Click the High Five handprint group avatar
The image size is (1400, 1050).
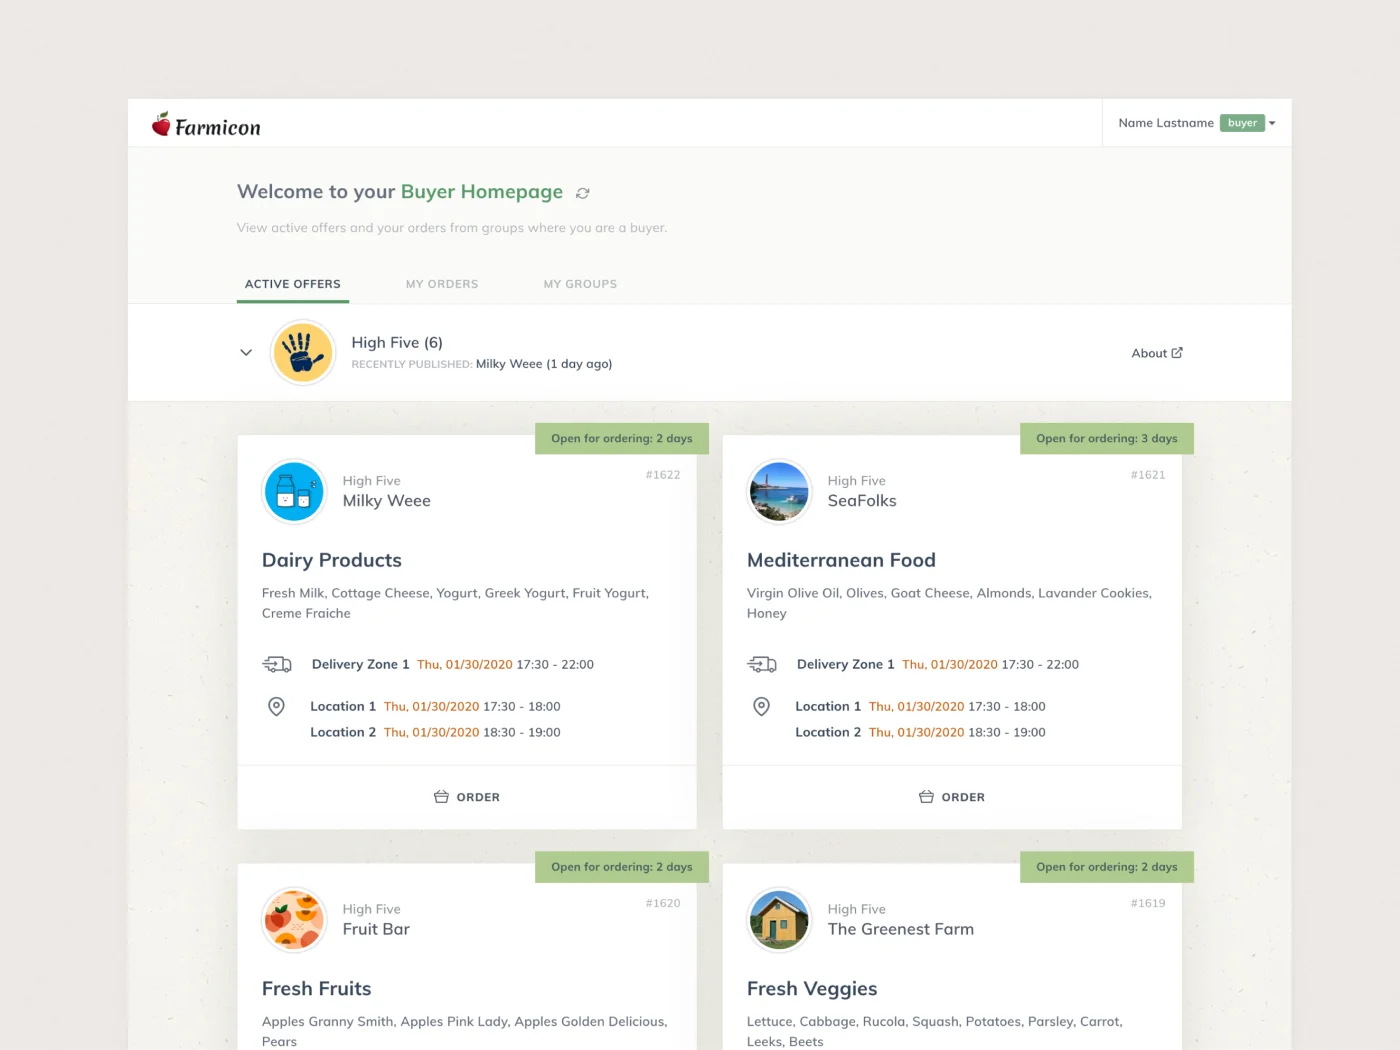coord(303,352)
